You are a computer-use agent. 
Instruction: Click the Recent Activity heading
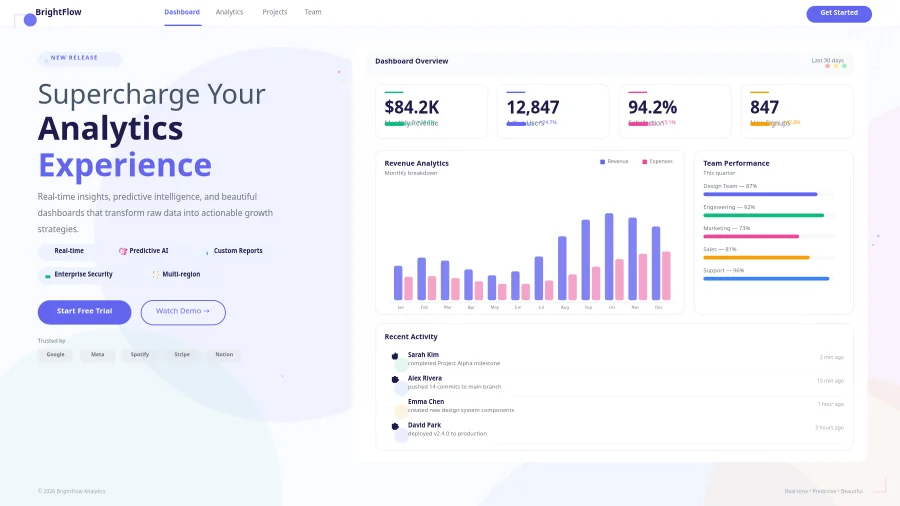click(411, 337)
